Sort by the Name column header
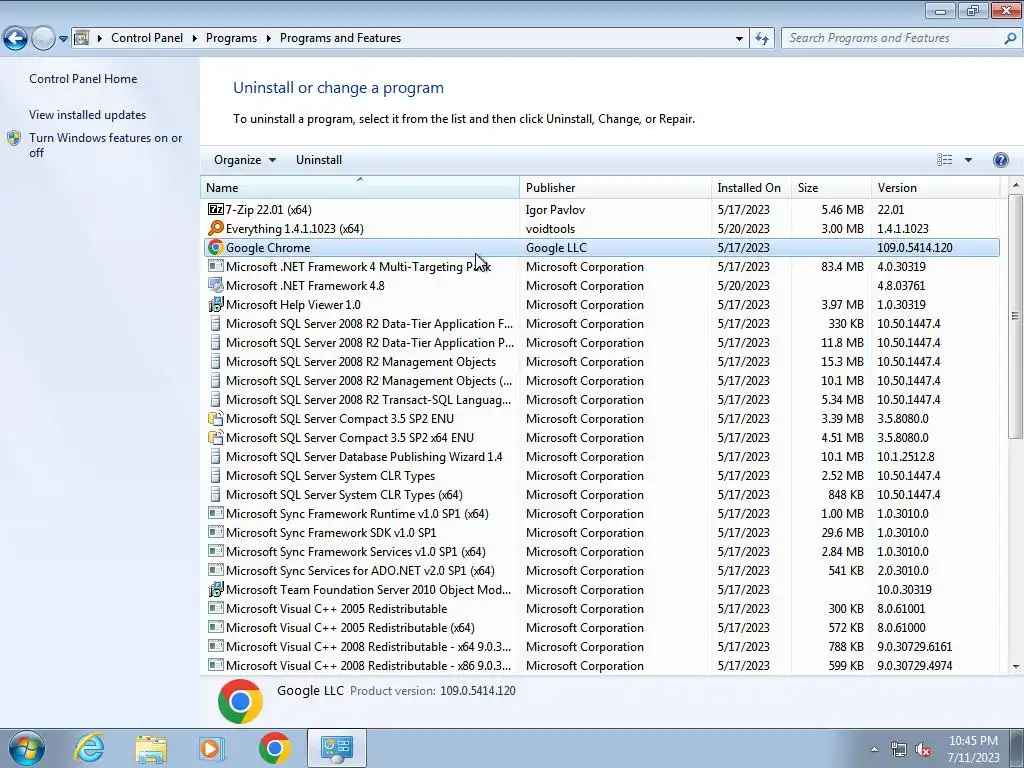This screenshot has width=1024, height=768. click(x=360, y=187)
